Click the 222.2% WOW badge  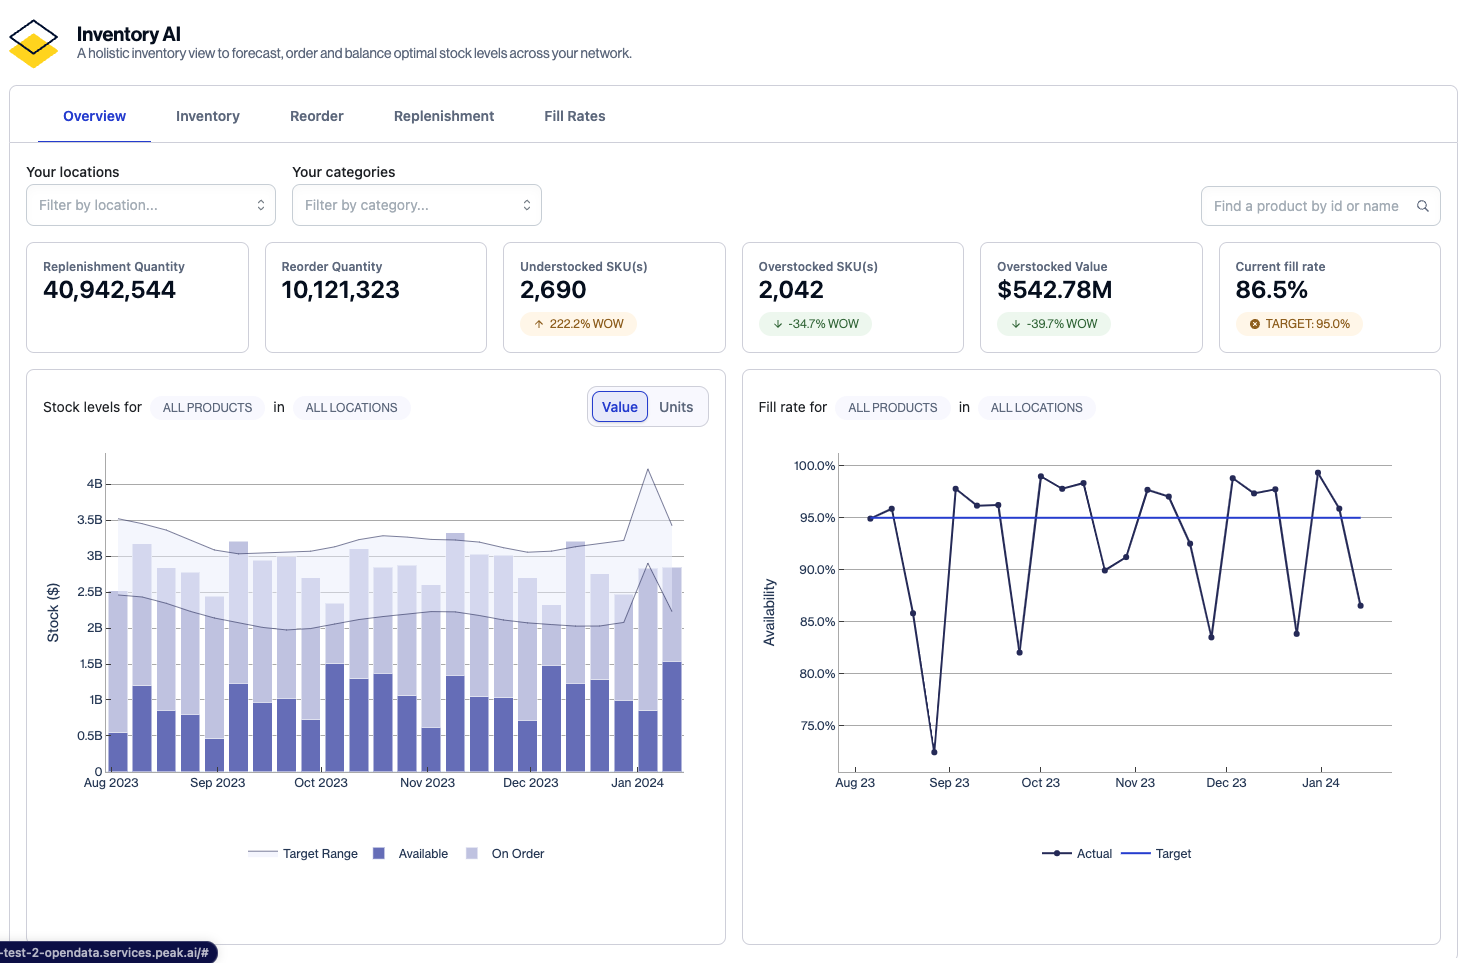coord(579,324)
